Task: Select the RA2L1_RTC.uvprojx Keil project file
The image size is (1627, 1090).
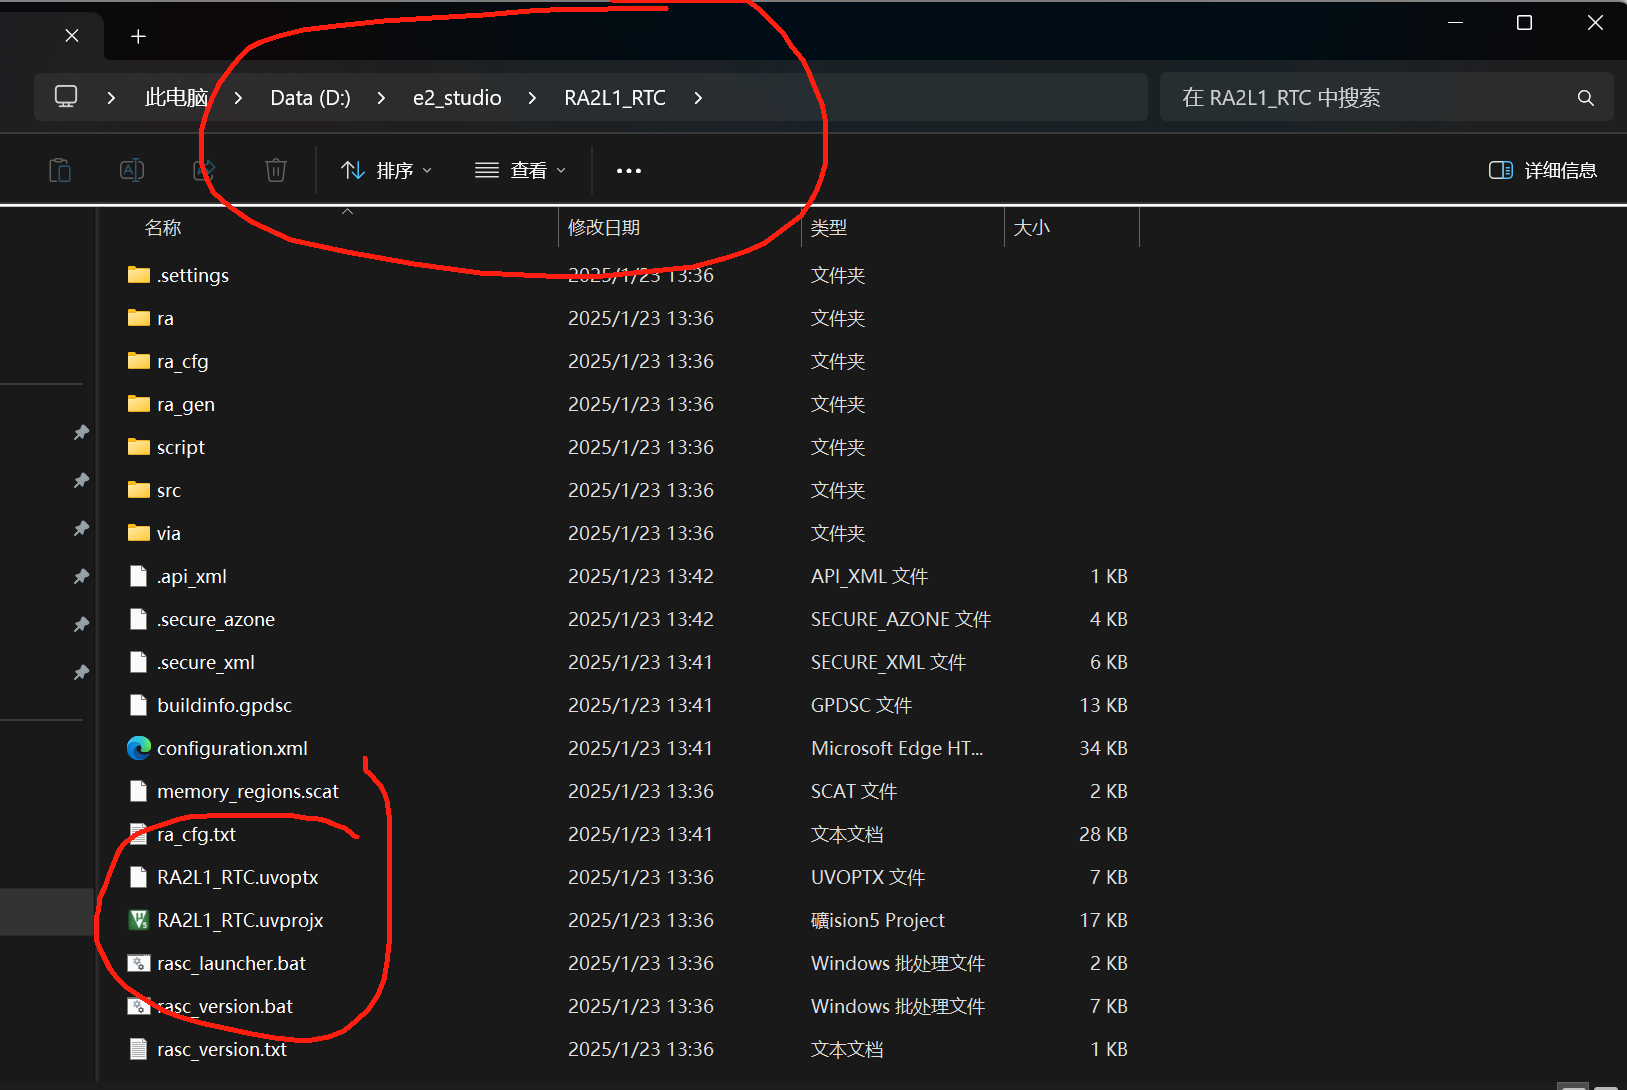Action: [240, 920]
